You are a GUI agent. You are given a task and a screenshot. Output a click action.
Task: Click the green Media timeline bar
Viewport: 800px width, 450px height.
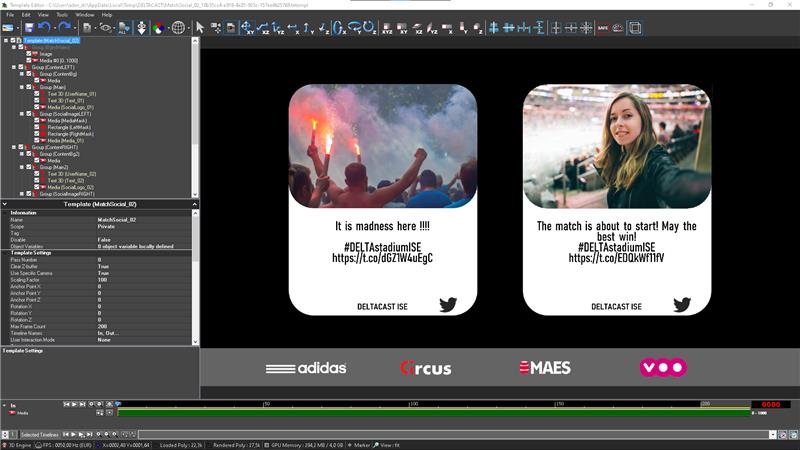tap(430, 412)
